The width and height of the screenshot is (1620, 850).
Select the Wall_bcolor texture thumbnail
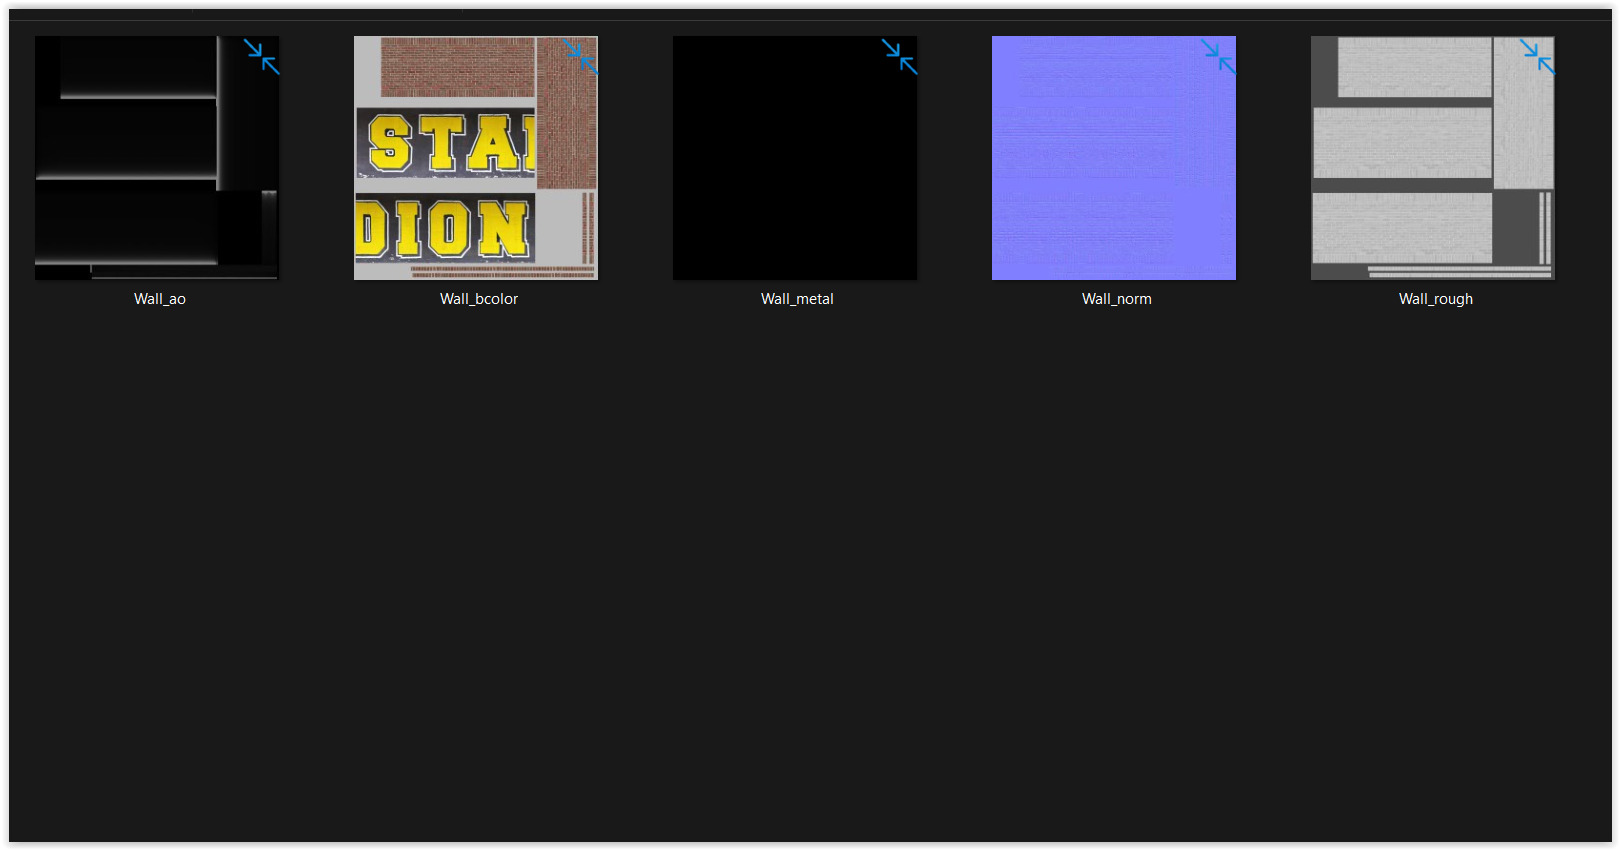pyautogui.click(x=476, y=158)
